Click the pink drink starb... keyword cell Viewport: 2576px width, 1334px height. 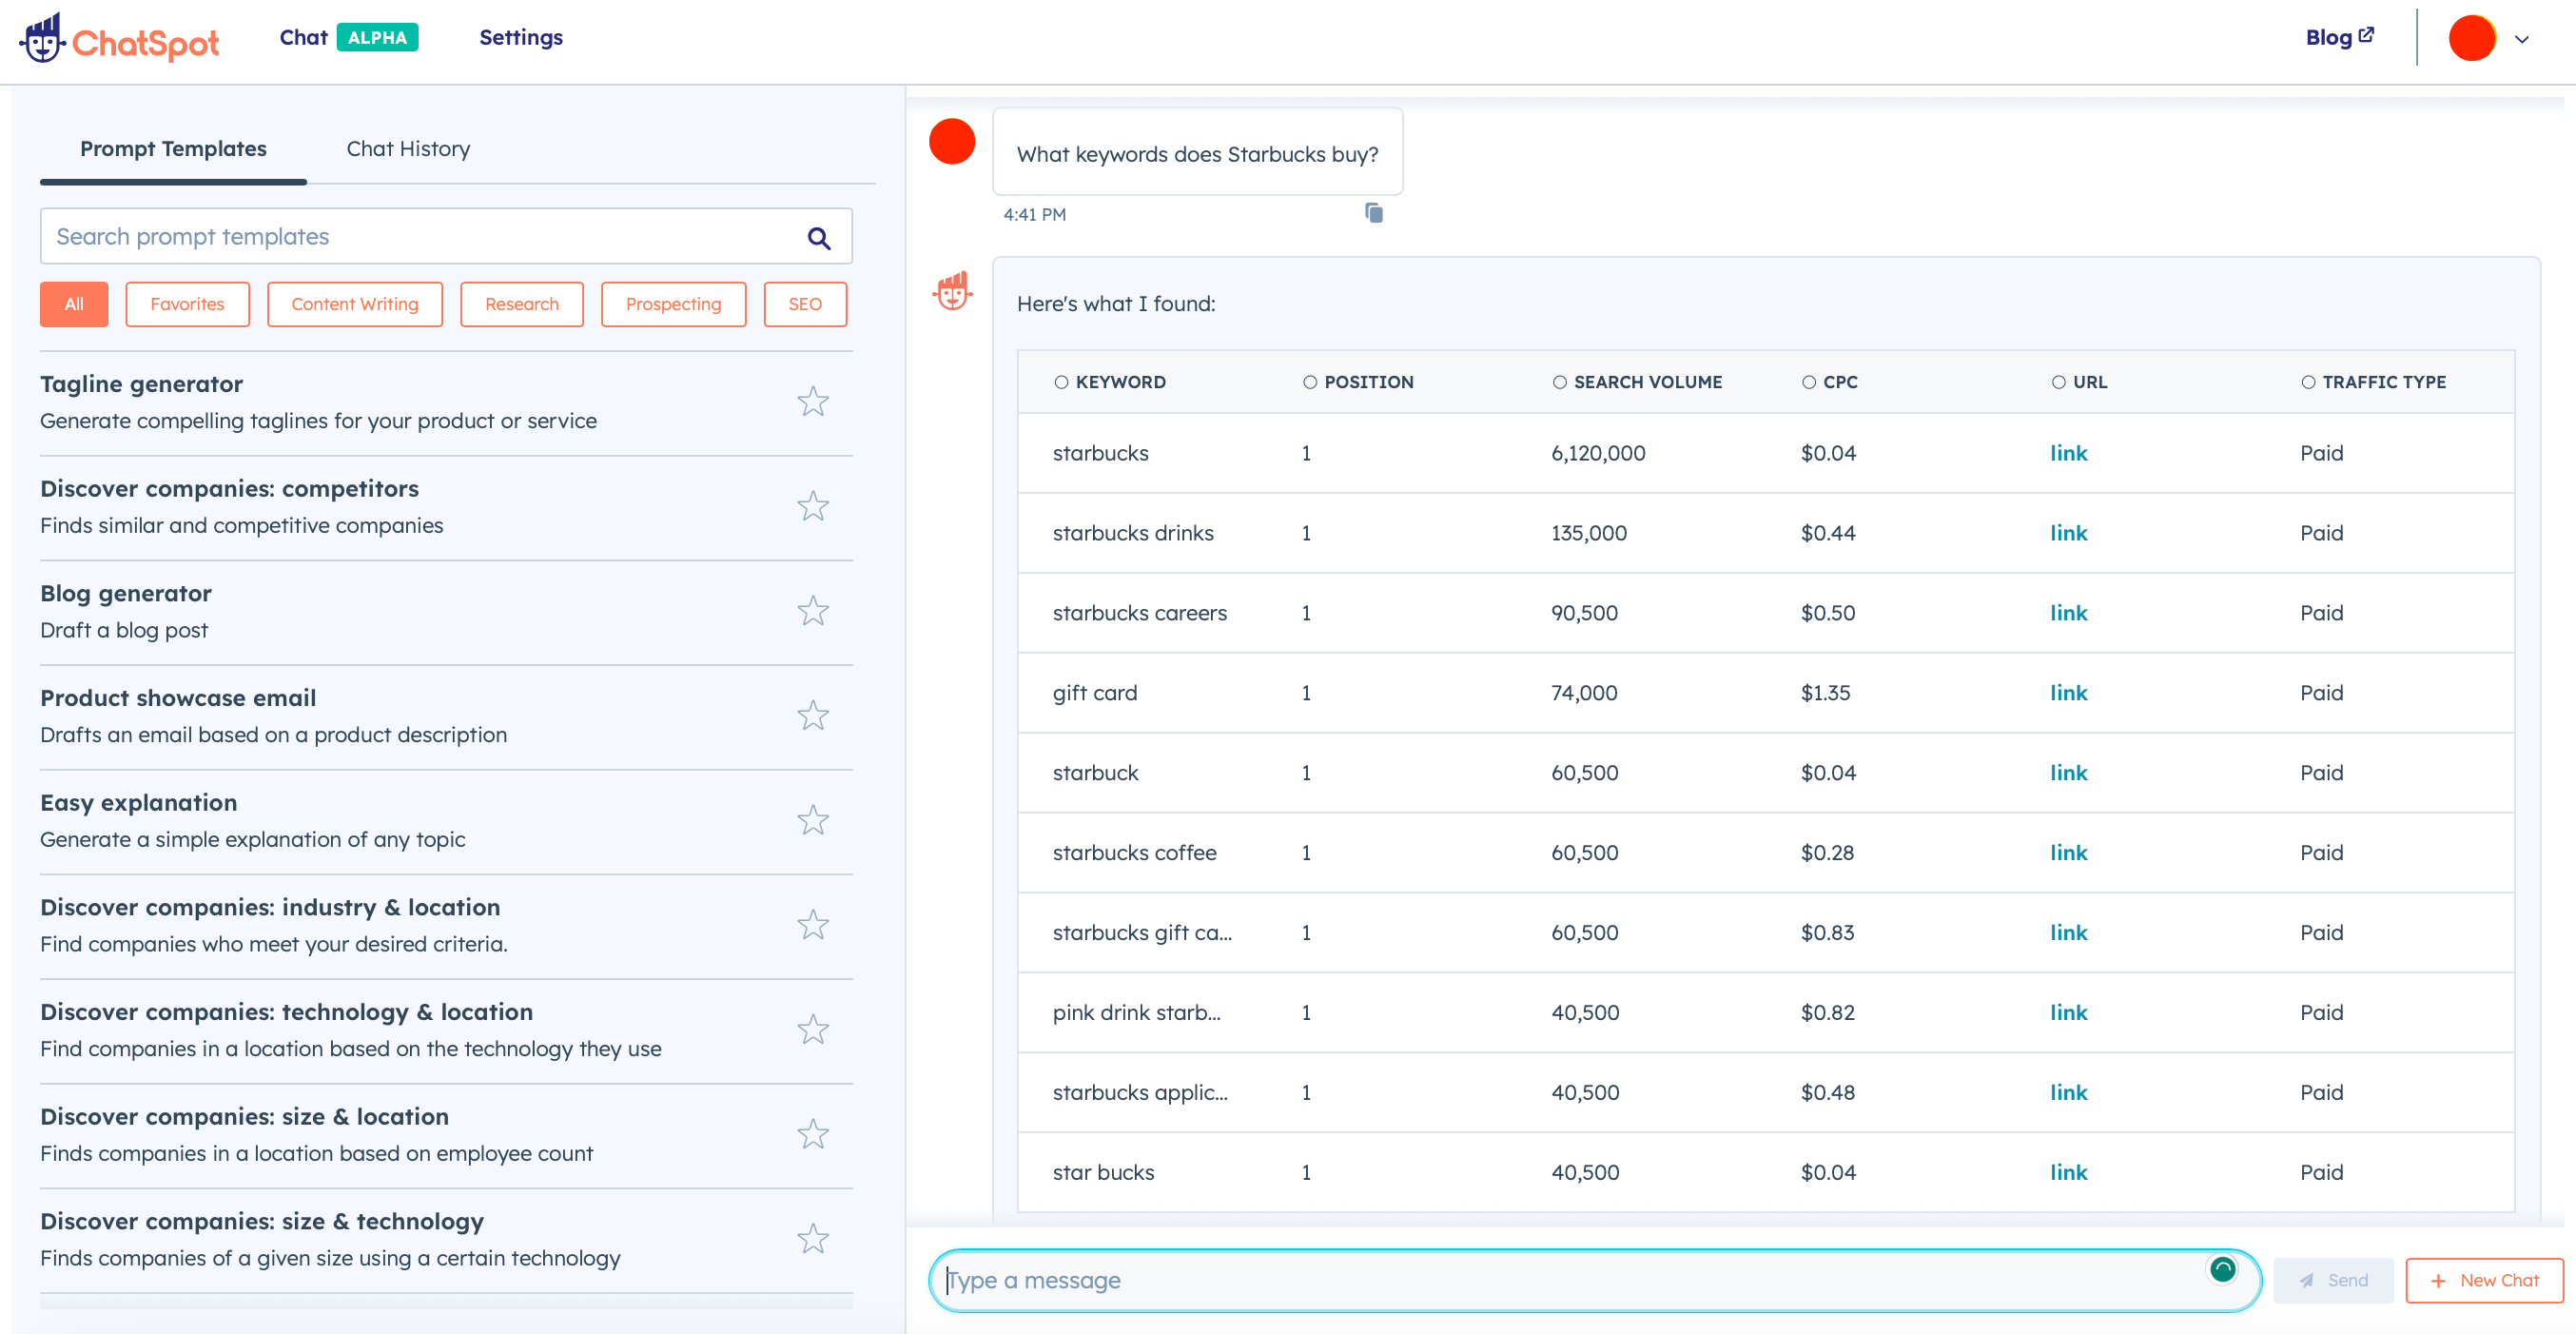tap(1137, 1013)
